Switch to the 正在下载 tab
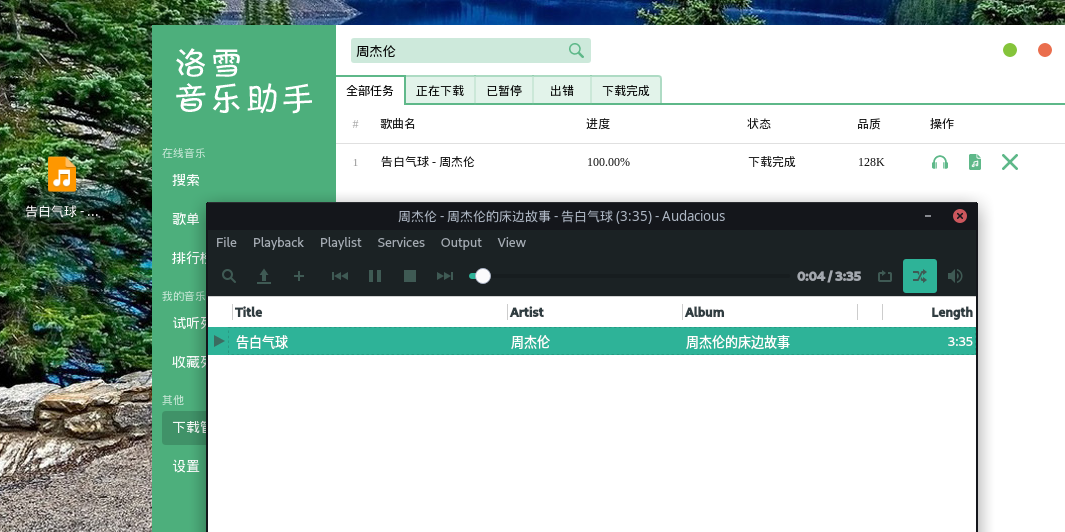The height and width of the screenshot is (532, 1065). click(440, 90)
